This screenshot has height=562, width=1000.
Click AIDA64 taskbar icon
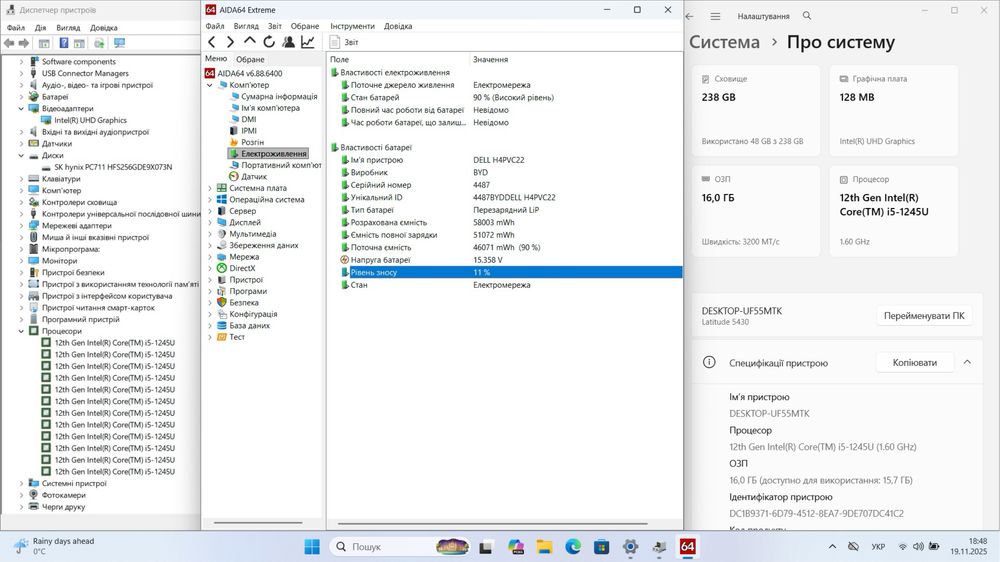coord(688,547)
